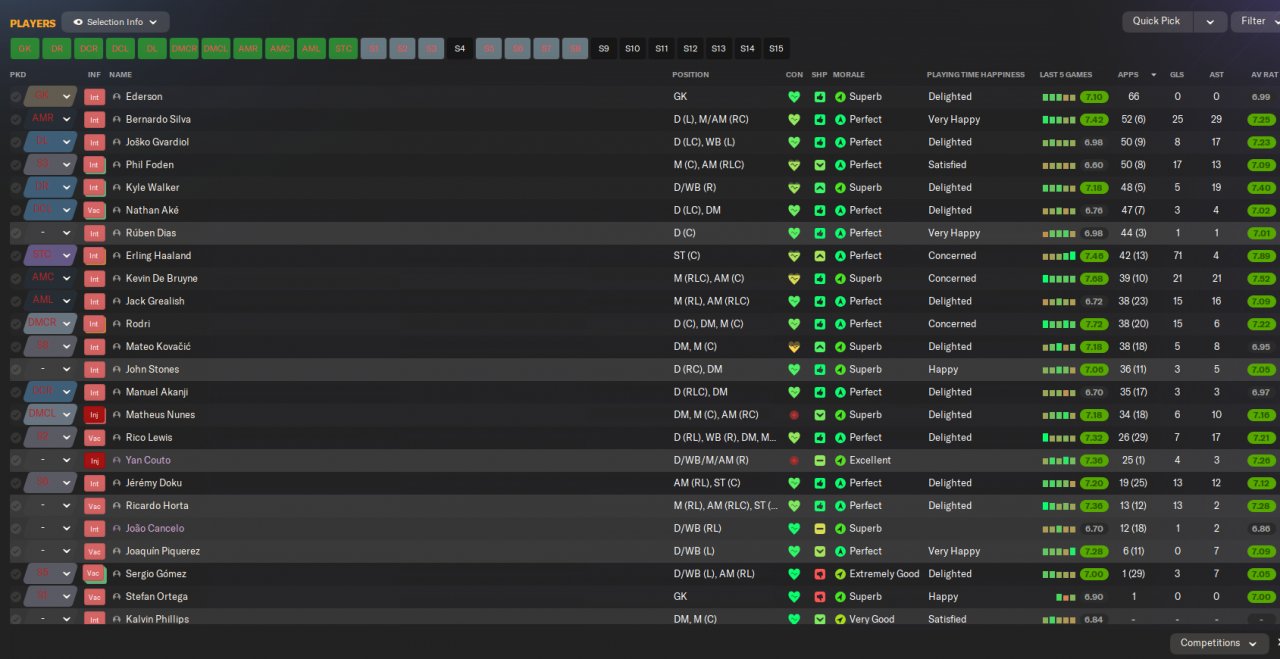The height and width of the screenshot is (659, 1280).
Task: Toggle the pick checkmark for Ederson
Action: tap(15, 97)
